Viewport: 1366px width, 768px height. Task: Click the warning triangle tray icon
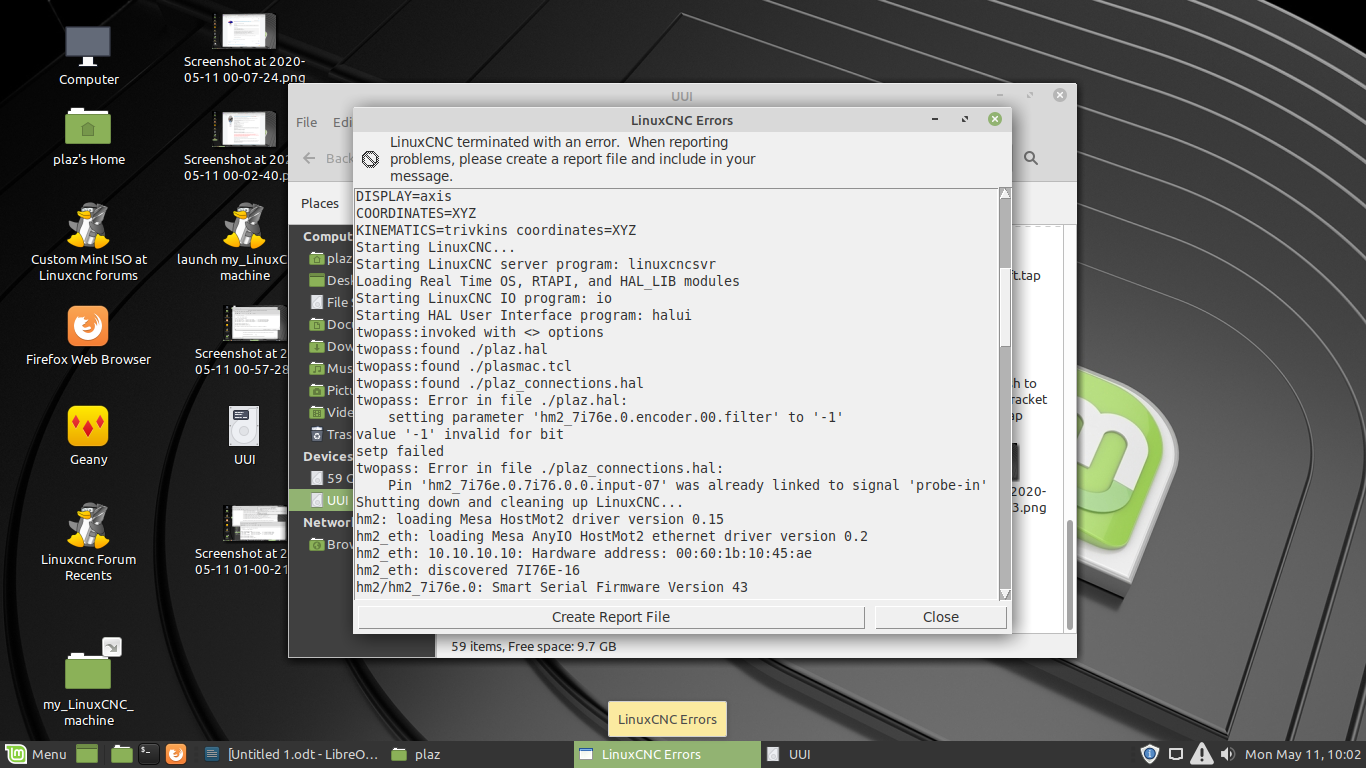click(1202, 754)
